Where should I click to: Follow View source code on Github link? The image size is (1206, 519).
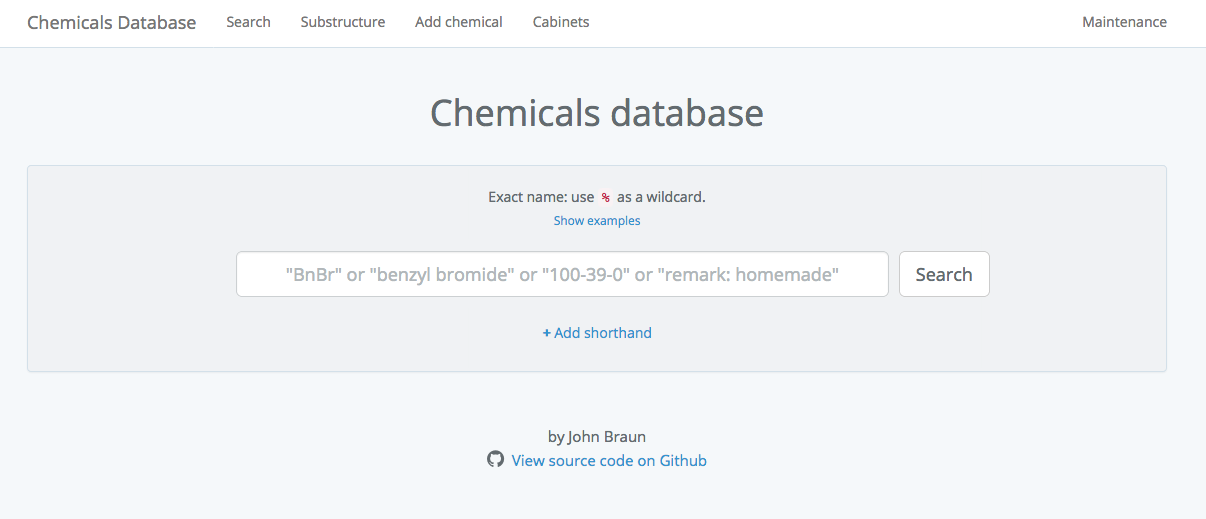[609, 461]
